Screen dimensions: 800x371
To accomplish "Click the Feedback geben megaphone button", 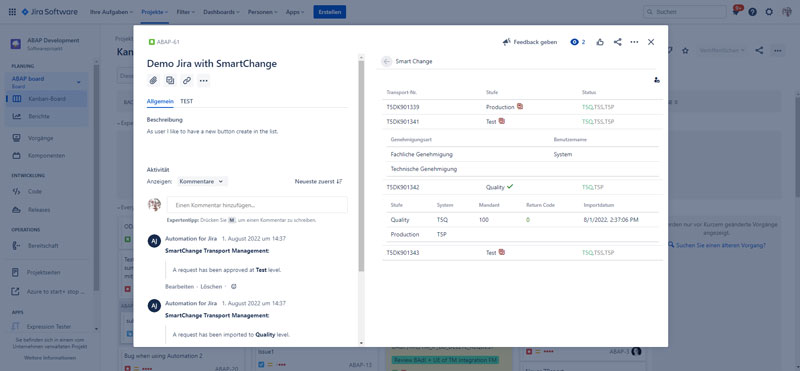I will [530, 42].
